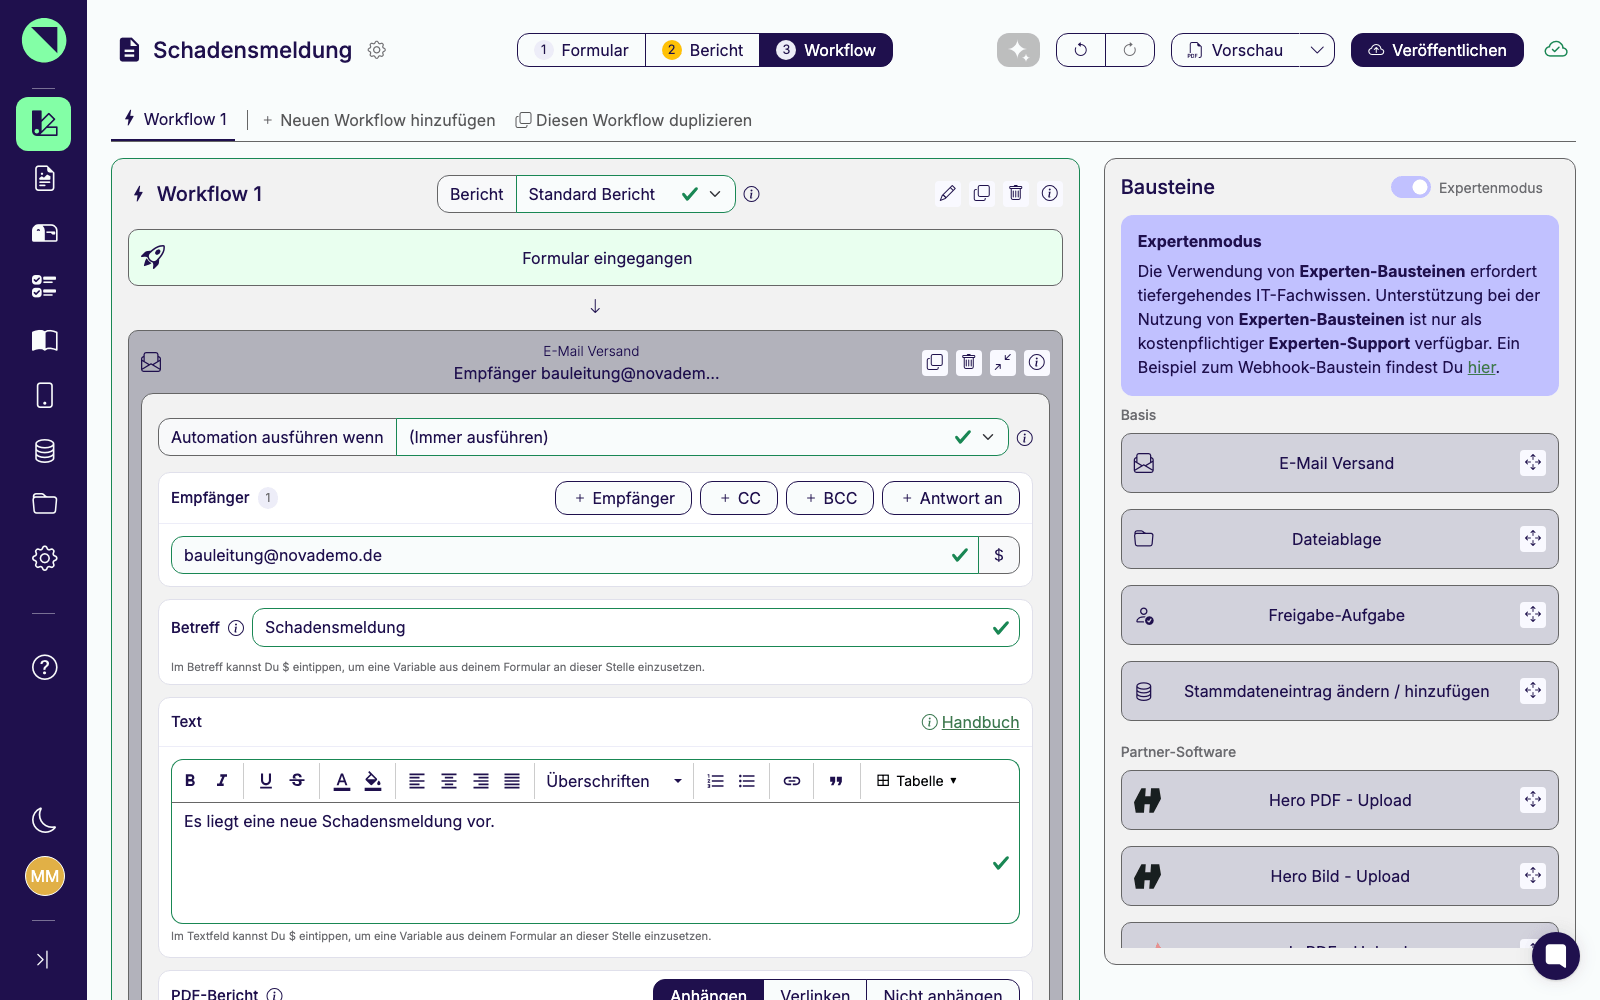Delete the E-Mail Versand block
1600x1000 pixels.
[969, 362]
